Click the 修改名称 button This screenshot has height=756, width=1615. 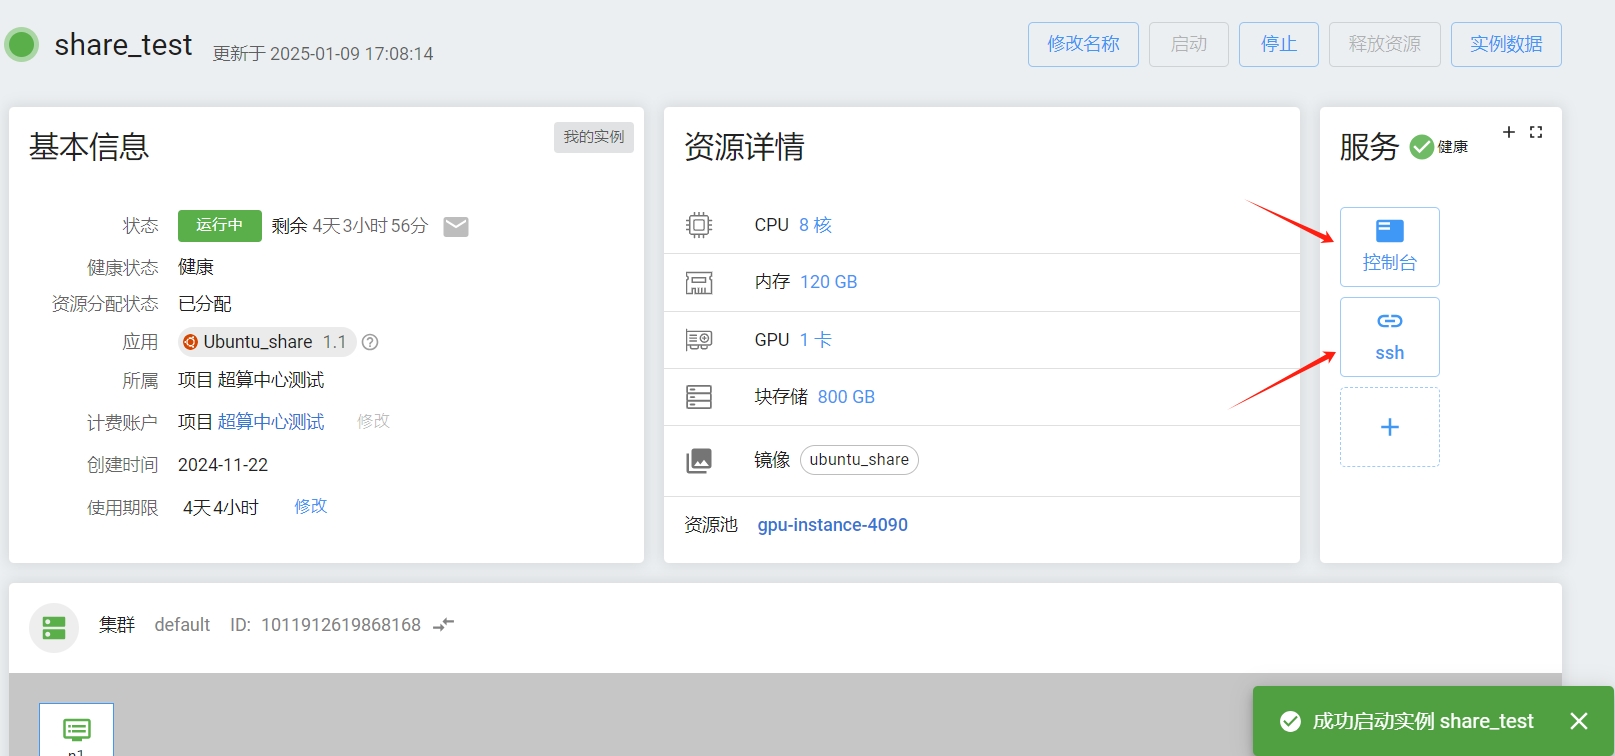click(1083, 44)
